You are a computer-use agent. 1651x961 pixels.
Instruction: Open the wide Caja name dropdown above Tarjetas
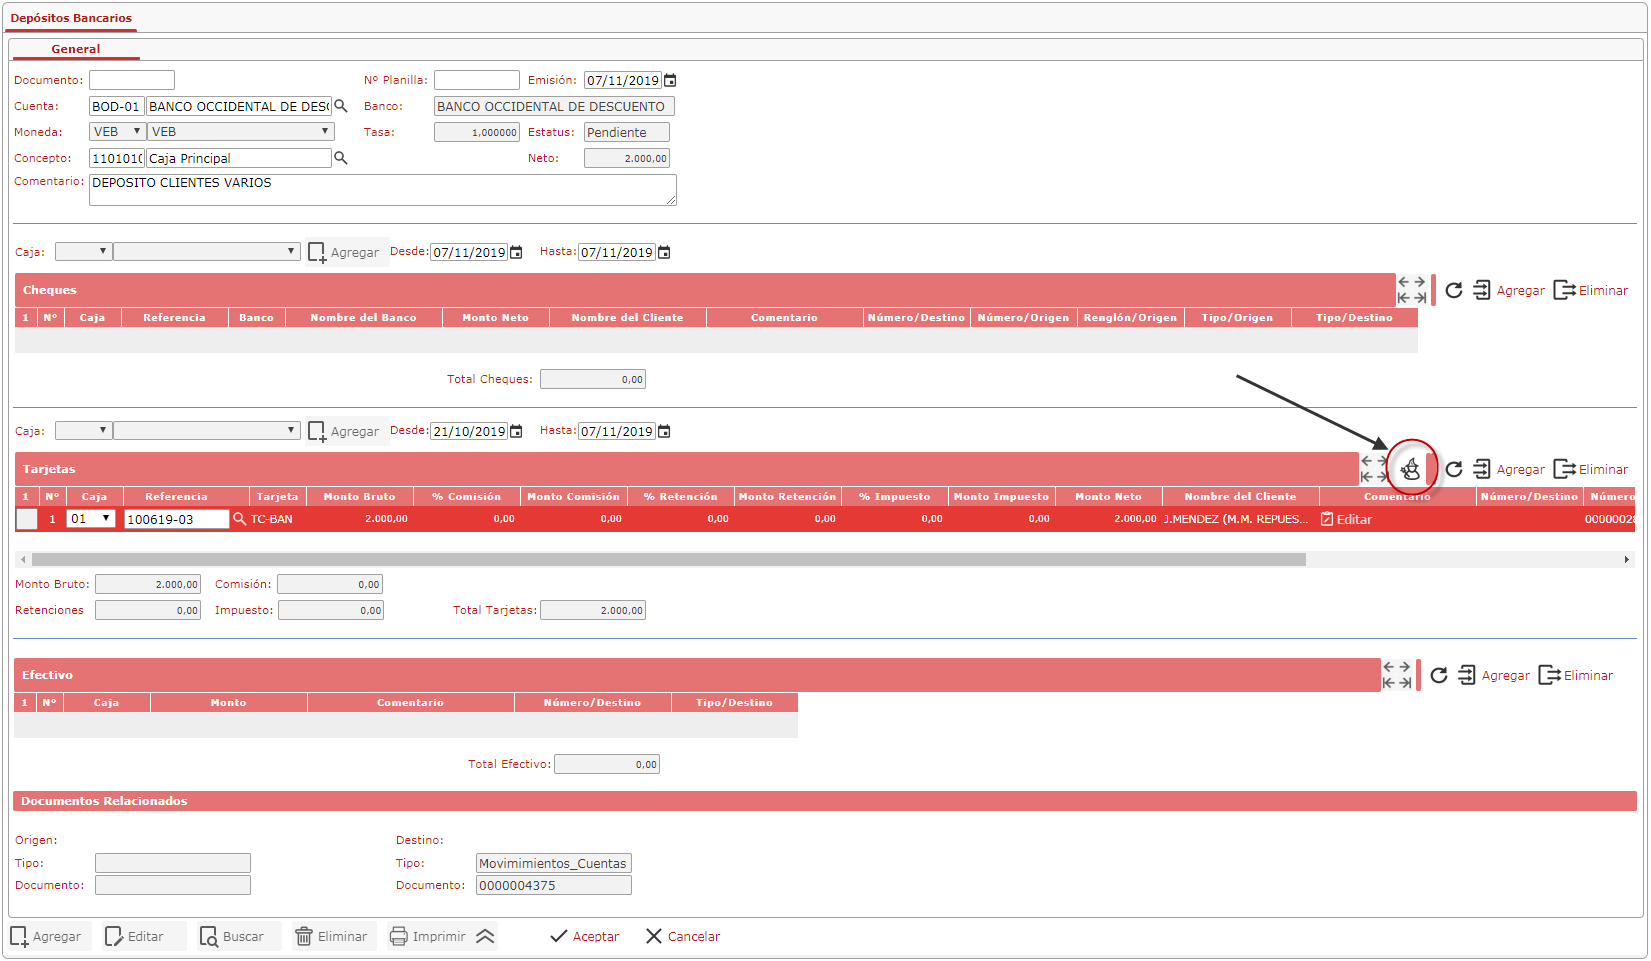pyautogui.click(x=207, y=431)
